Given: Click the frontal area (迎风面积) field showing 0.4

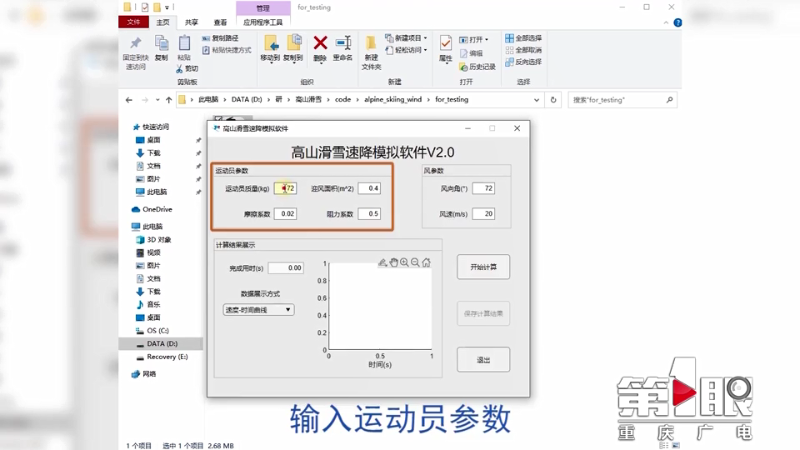Looking at the screenshot, I should point(369,188).
